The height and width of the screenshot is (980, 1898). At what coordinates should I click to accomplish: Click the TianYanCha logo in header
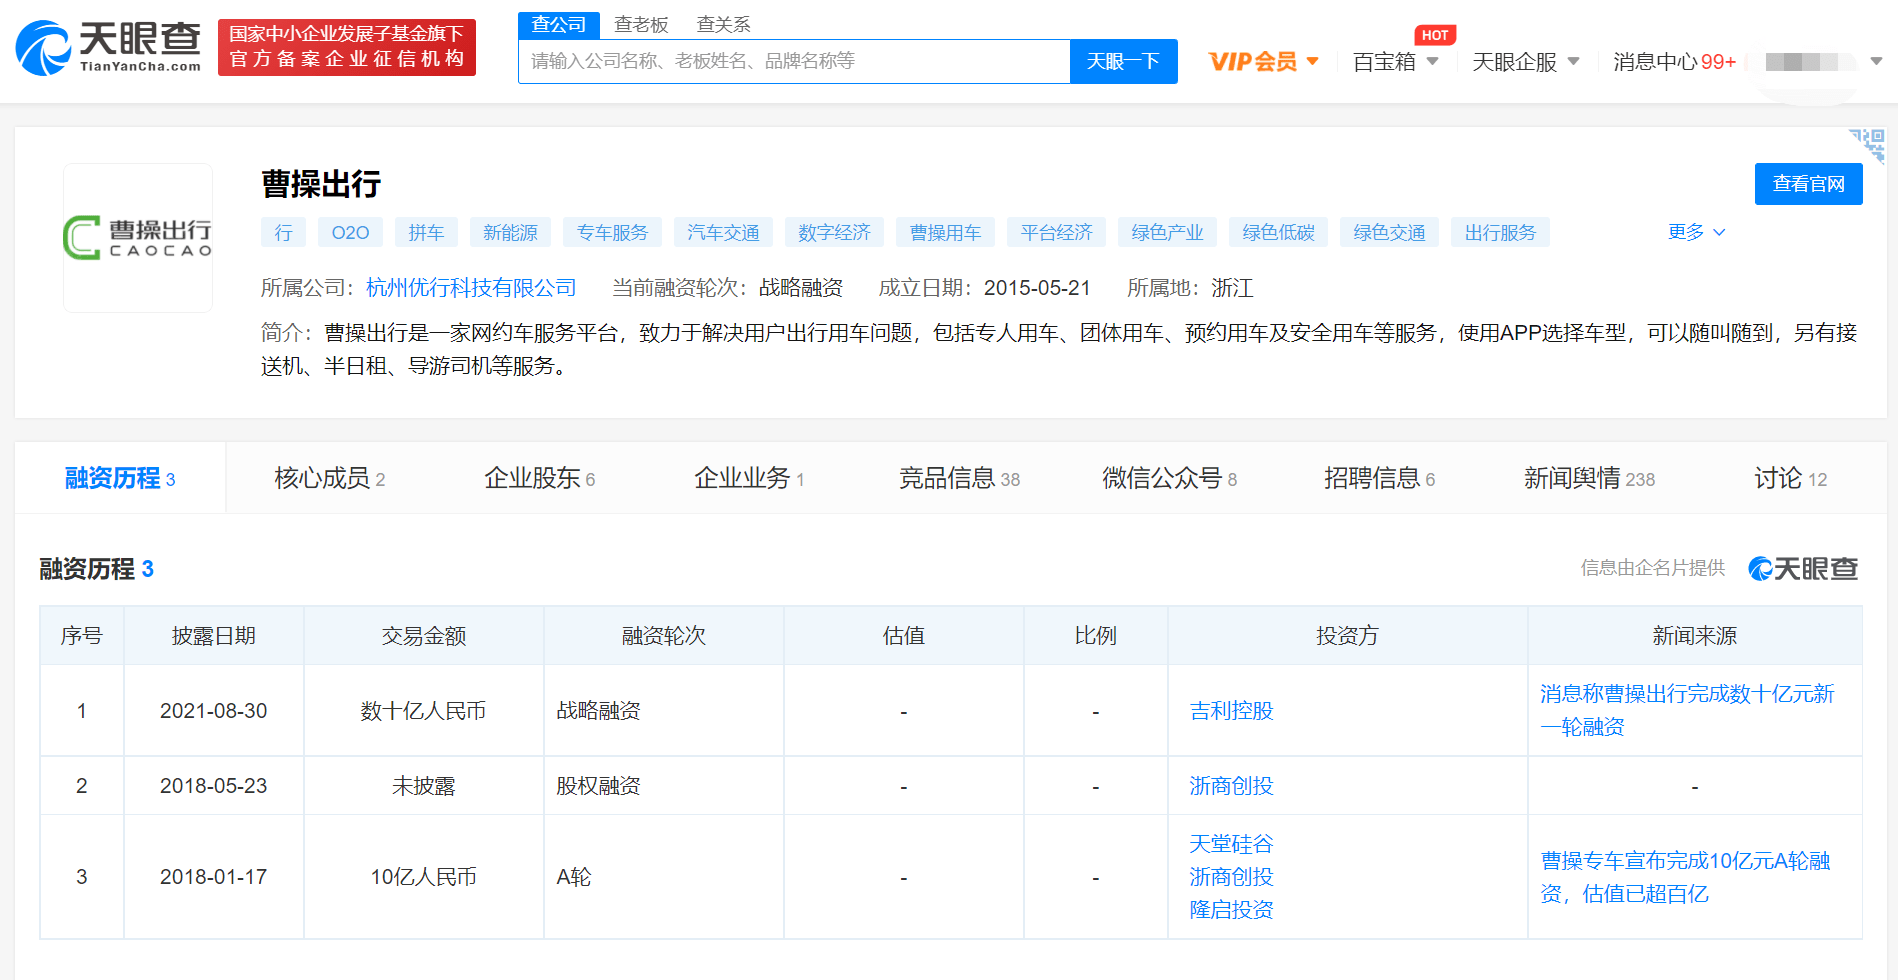[108, 47]
